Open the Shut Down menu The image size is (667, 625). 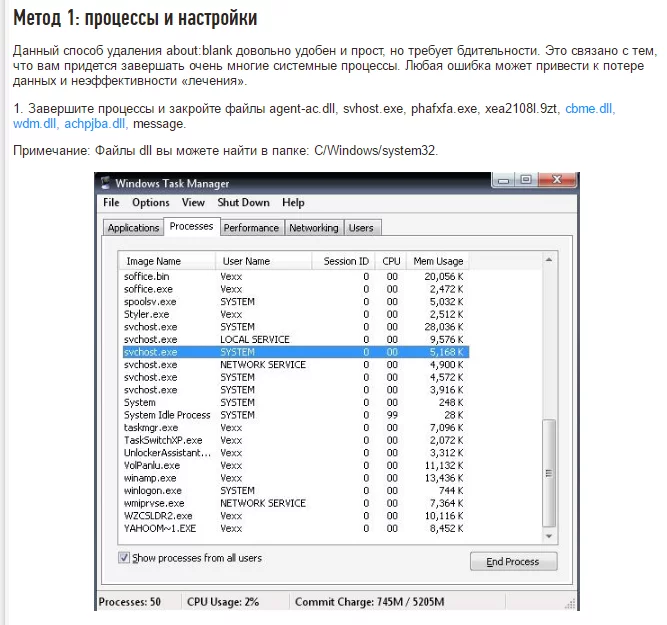point(243,203)
